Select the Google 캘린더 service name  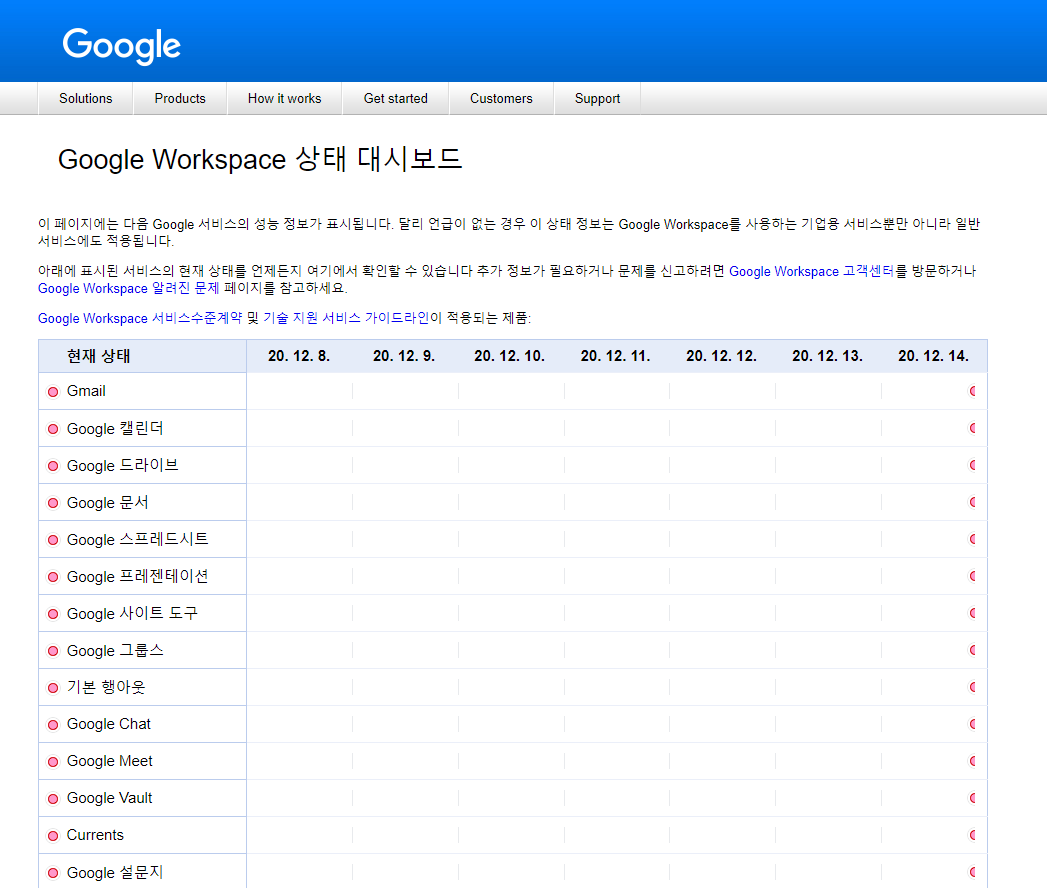point(115,429)
